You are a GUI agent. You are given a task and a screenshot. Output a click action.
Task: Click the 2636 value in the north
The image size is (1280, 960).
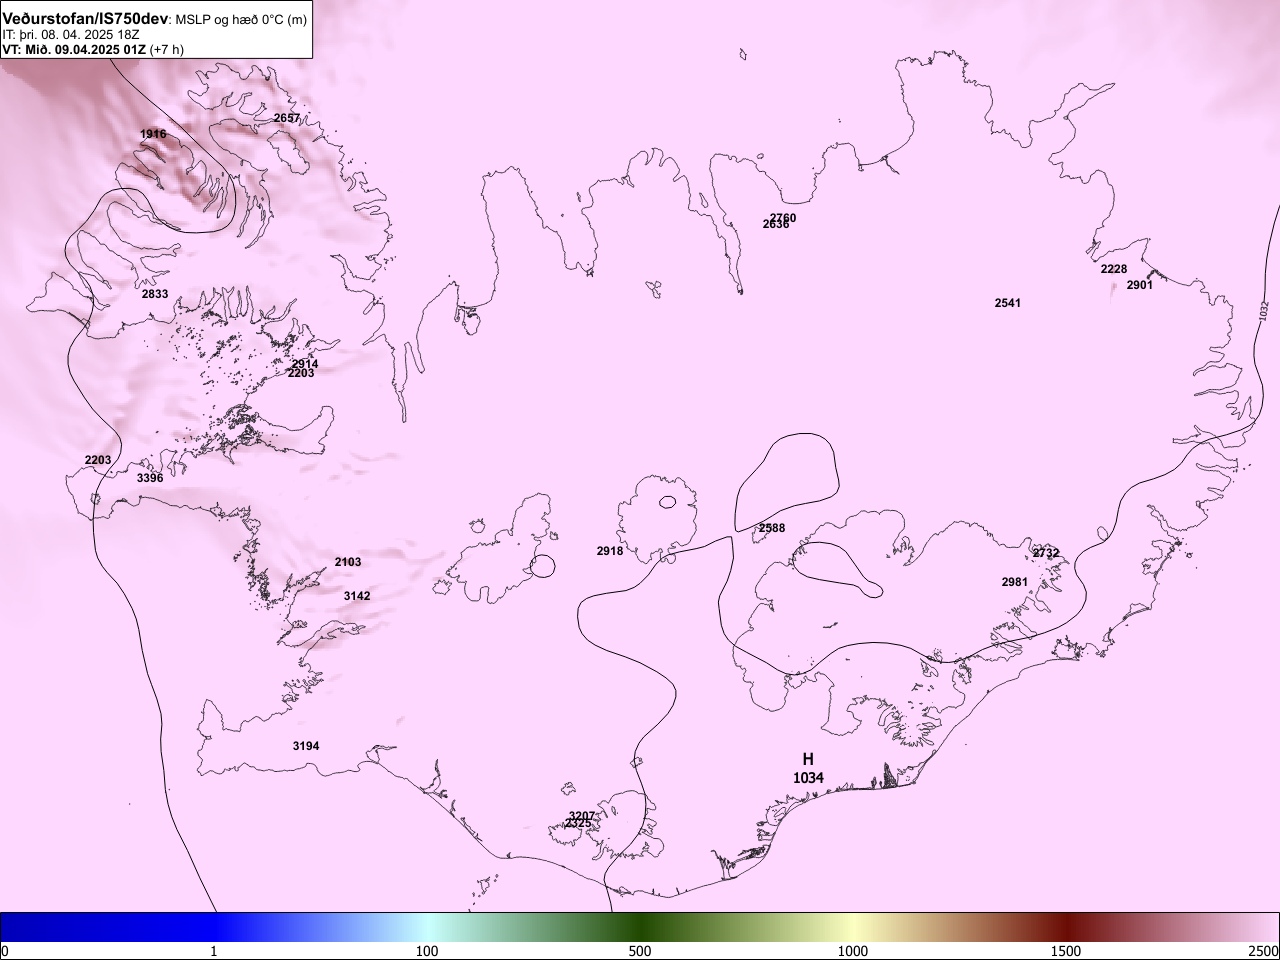tap(776, 225)
